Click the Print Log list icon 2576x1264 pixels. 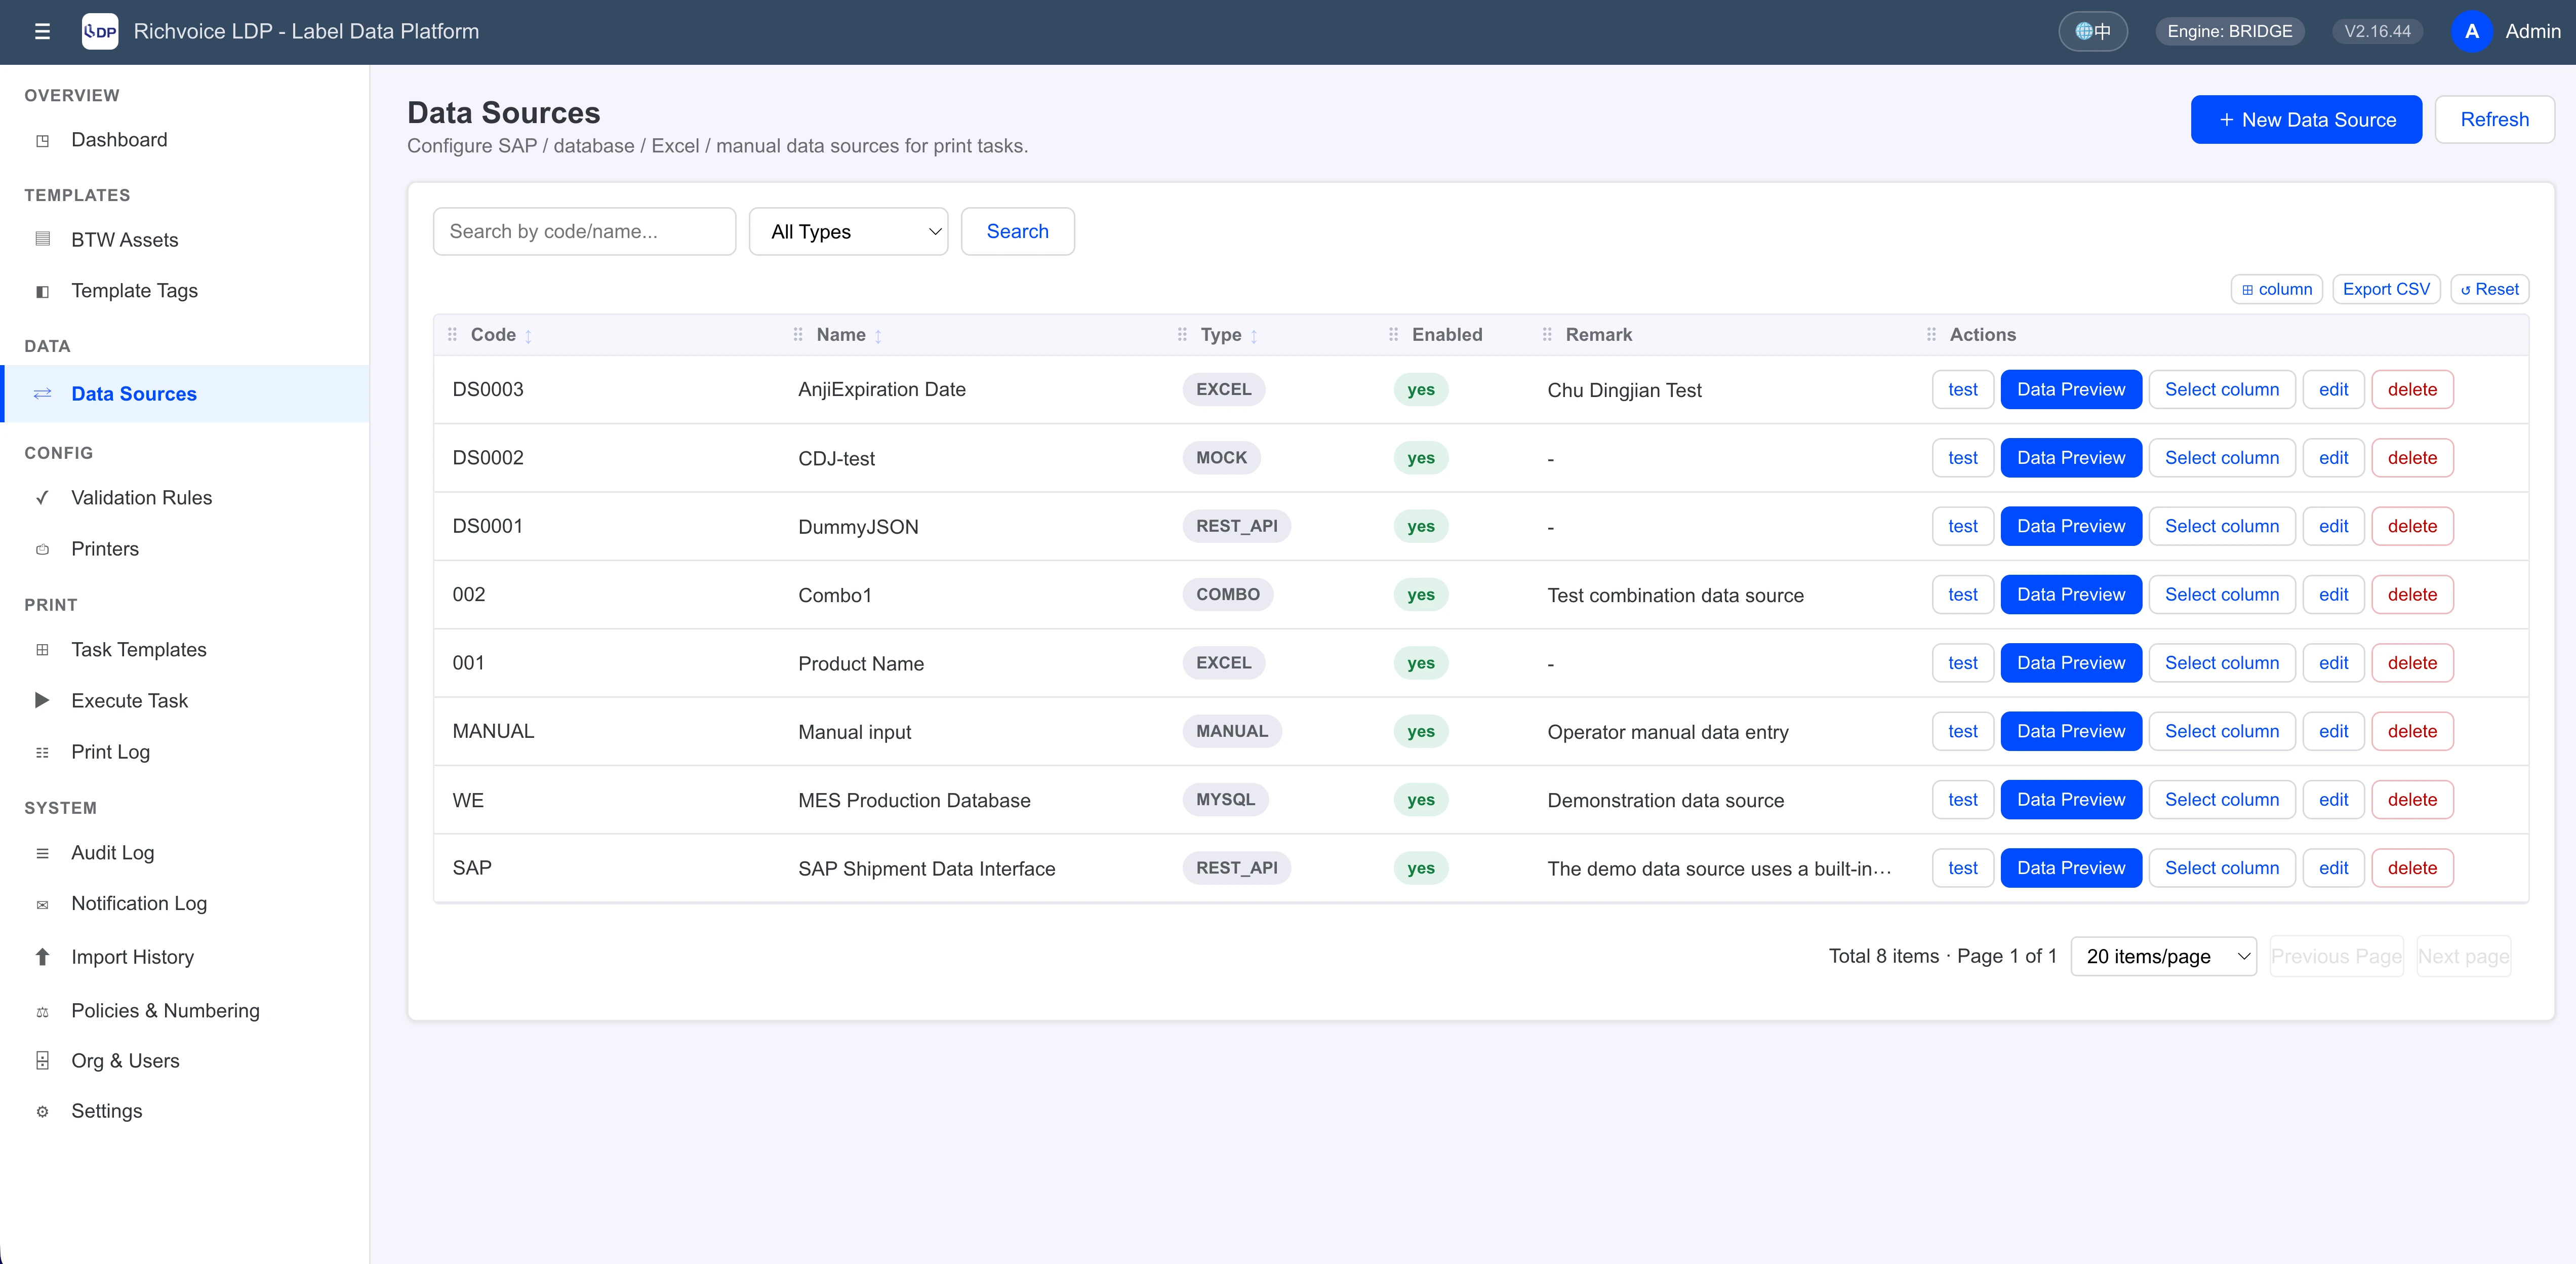[x=42, y=752]
